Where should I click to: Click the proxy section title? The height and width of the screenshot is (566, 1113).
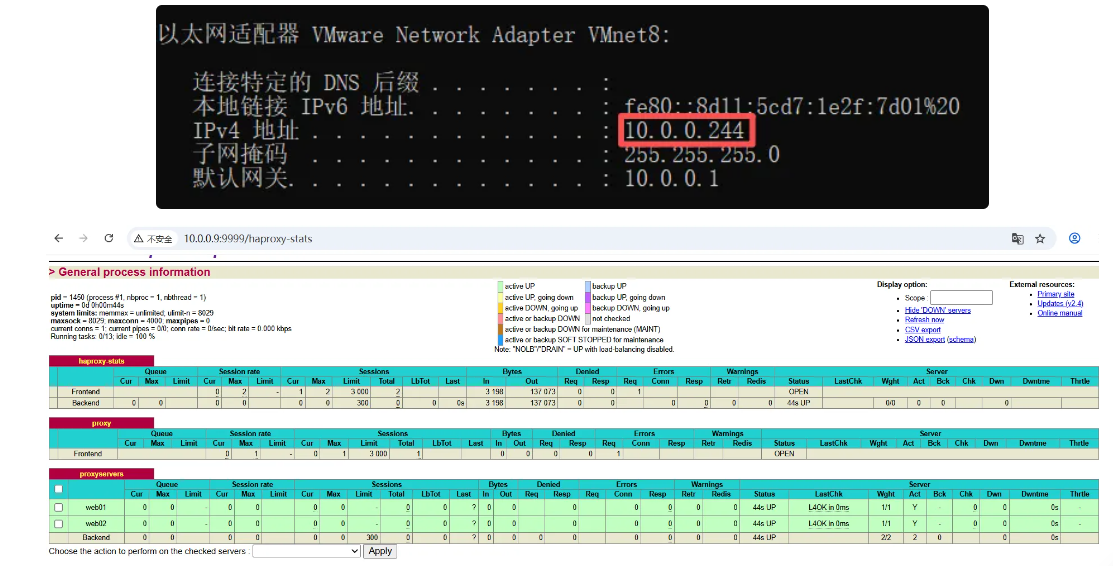coord(102,423)
